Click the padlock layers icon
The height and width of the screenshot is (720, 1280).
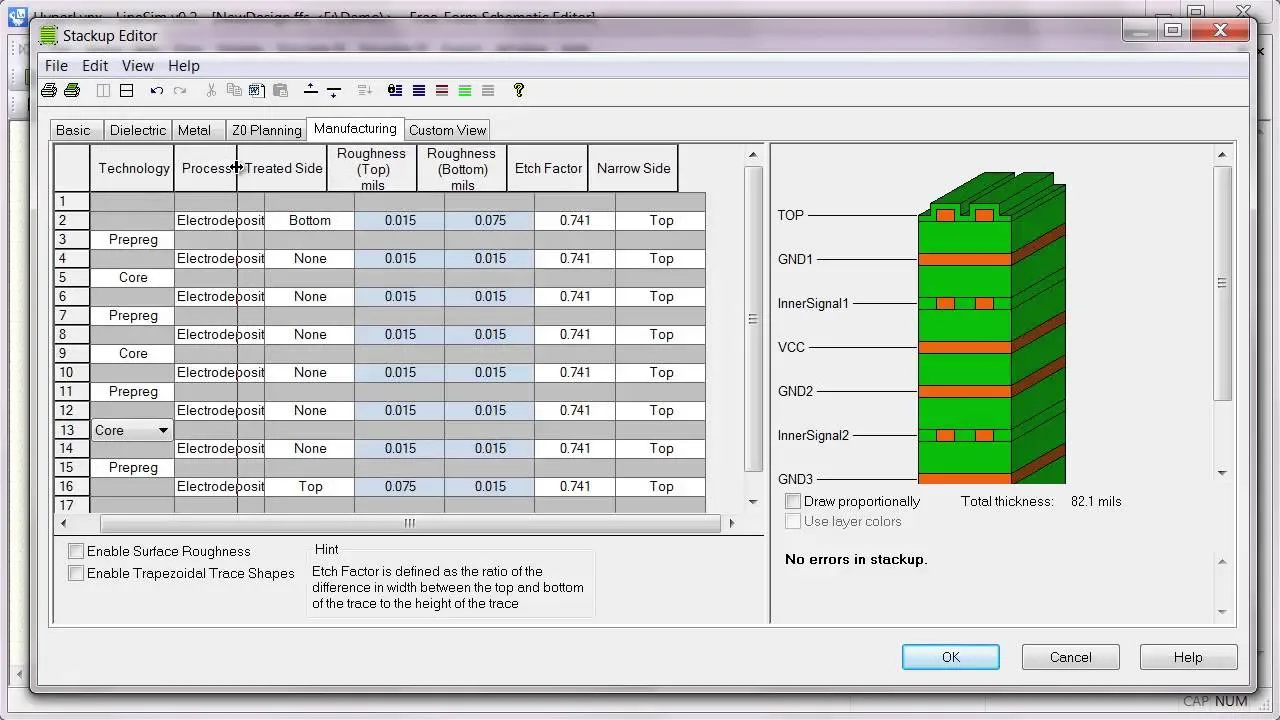point(395,90)
